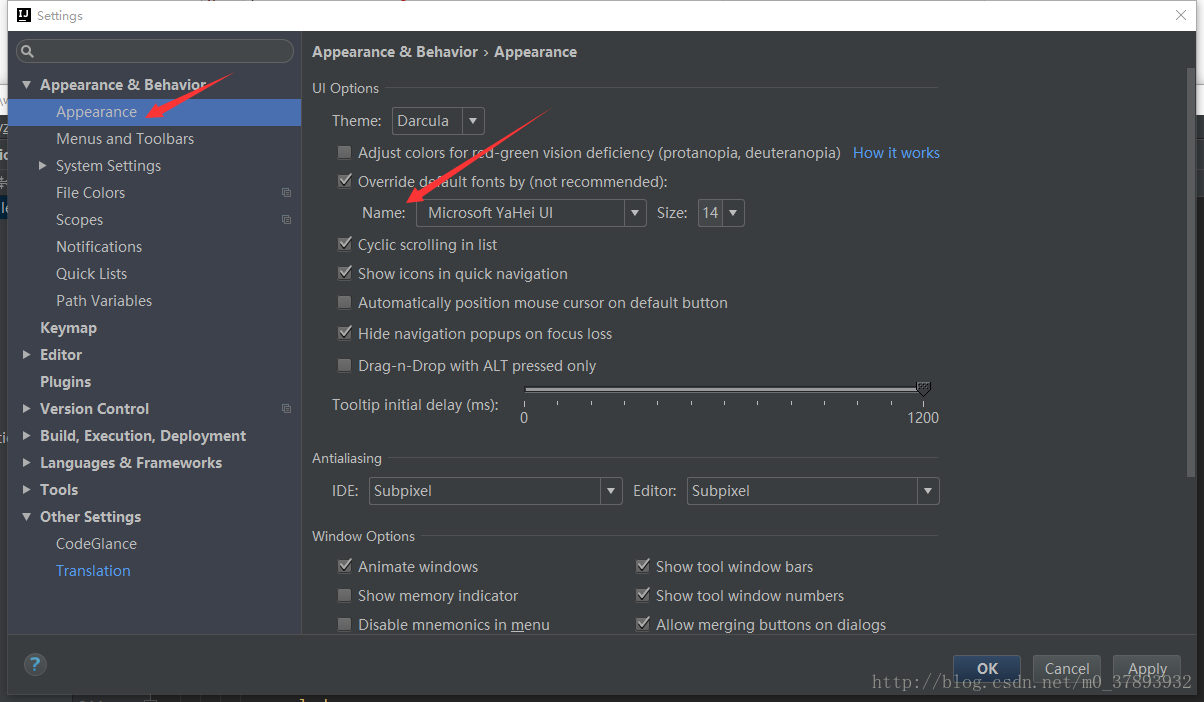Collapse the Appearance & Behavior tree node

coord(27,85)
